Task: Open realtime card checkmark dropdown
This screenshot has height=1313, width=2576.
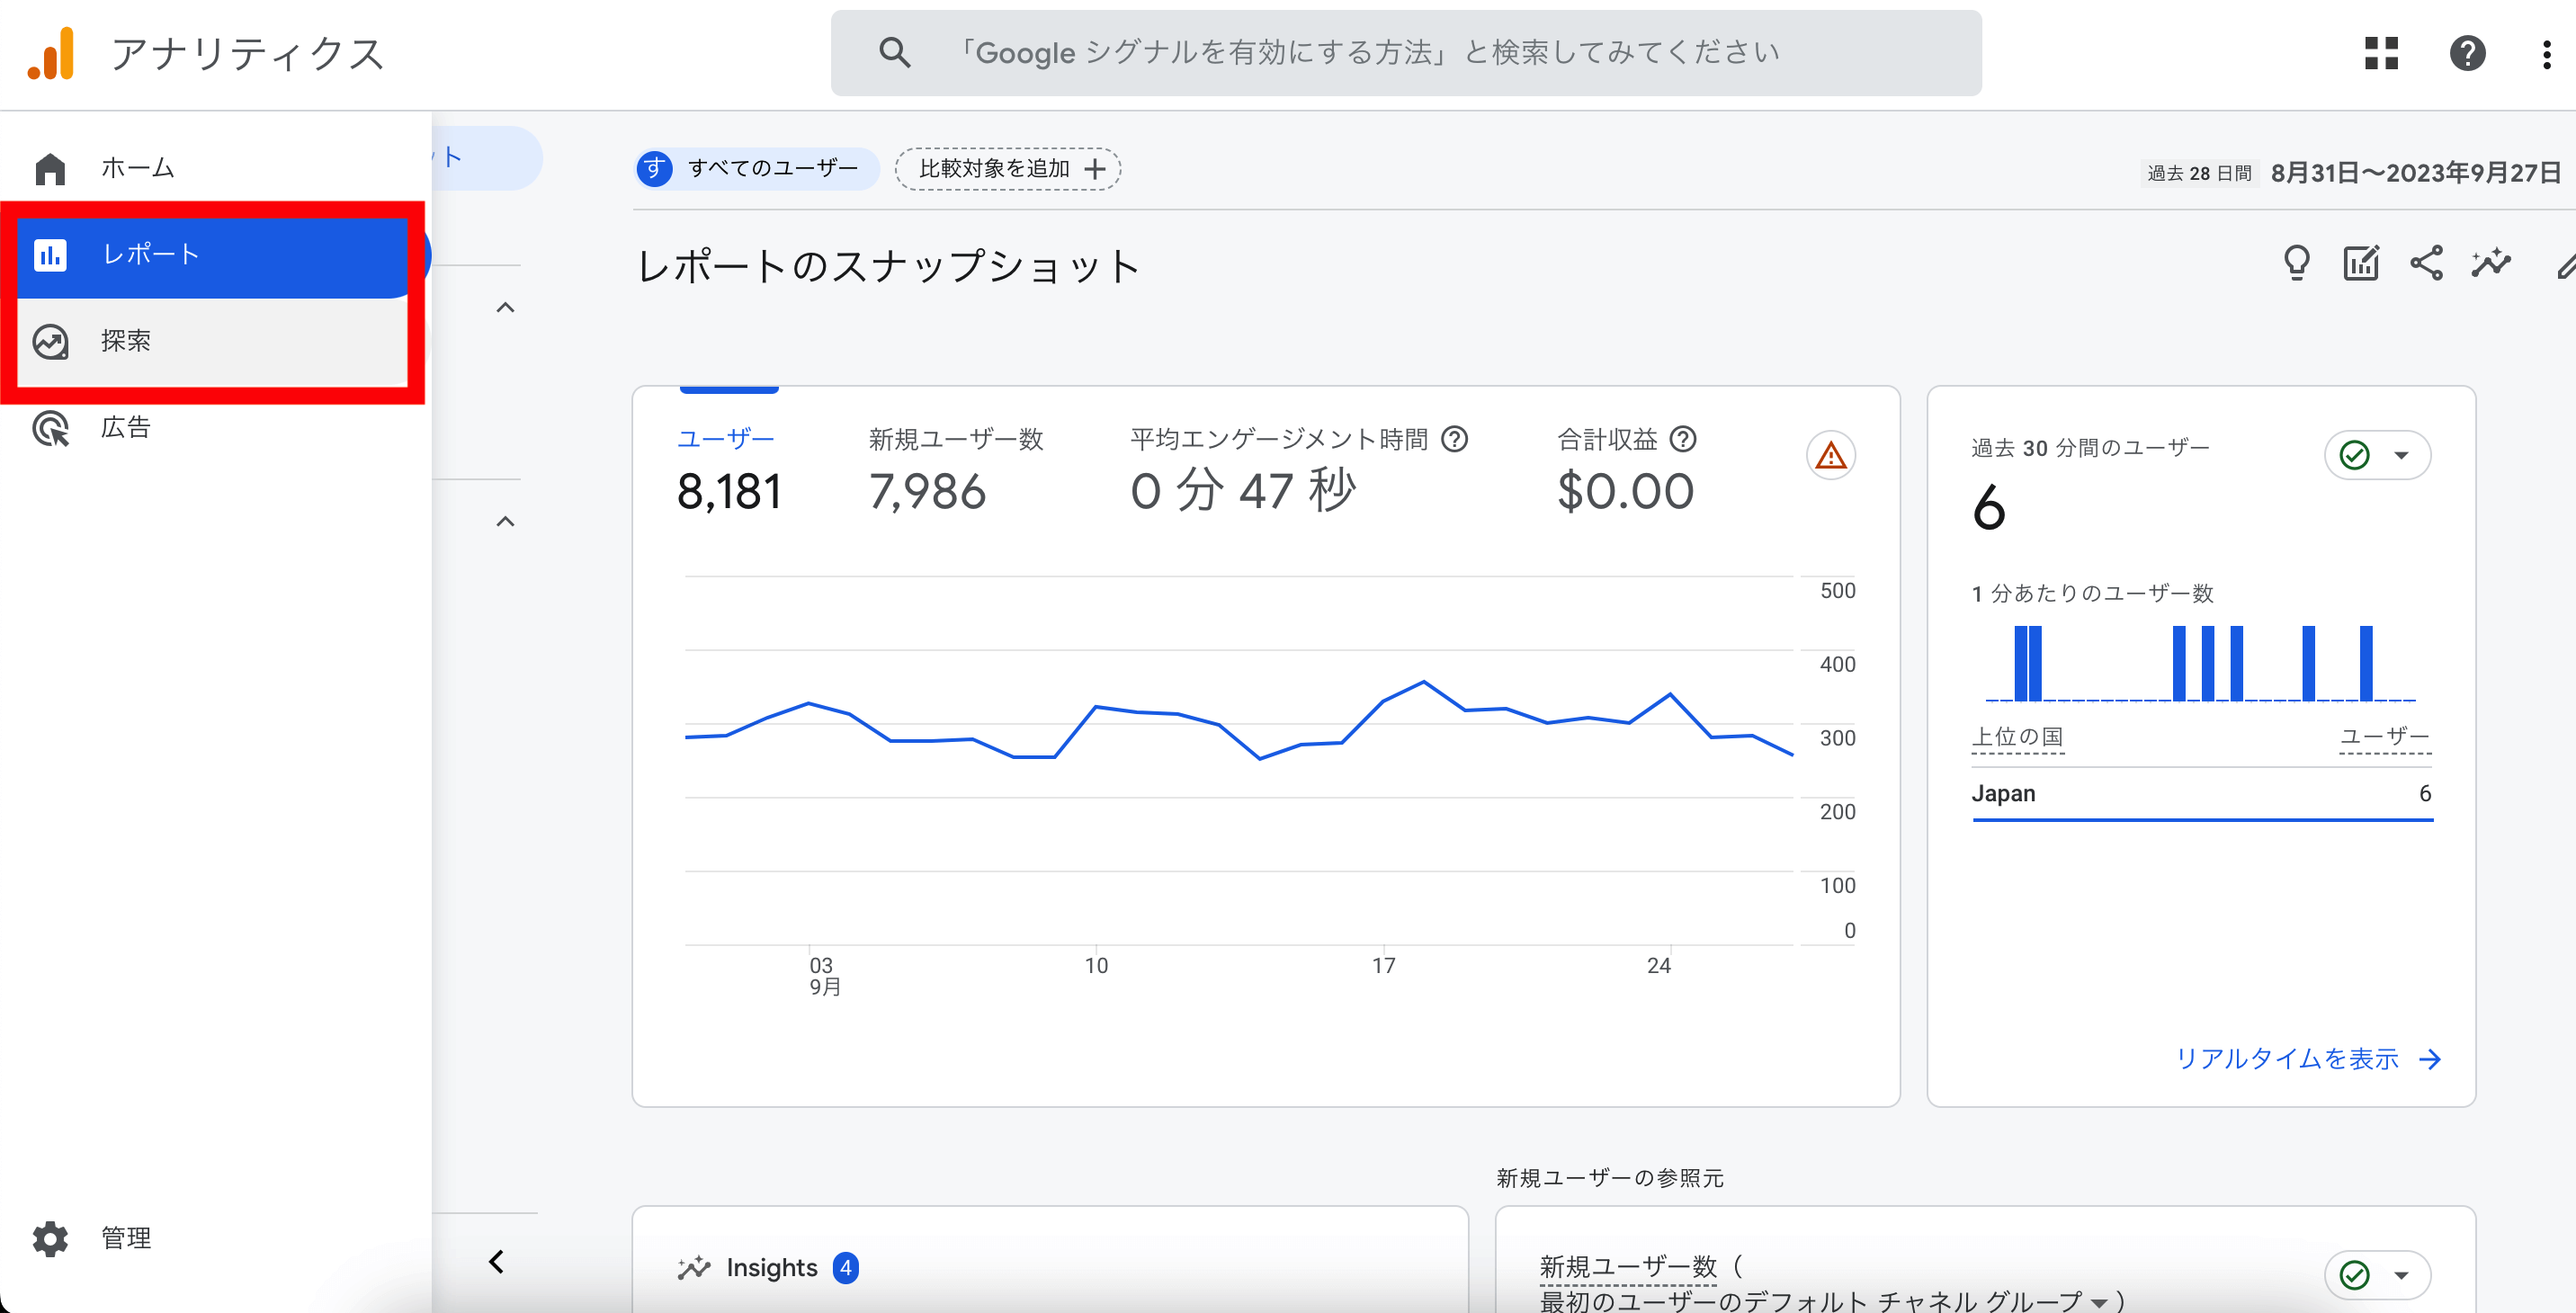Action: click(2377, 456)
